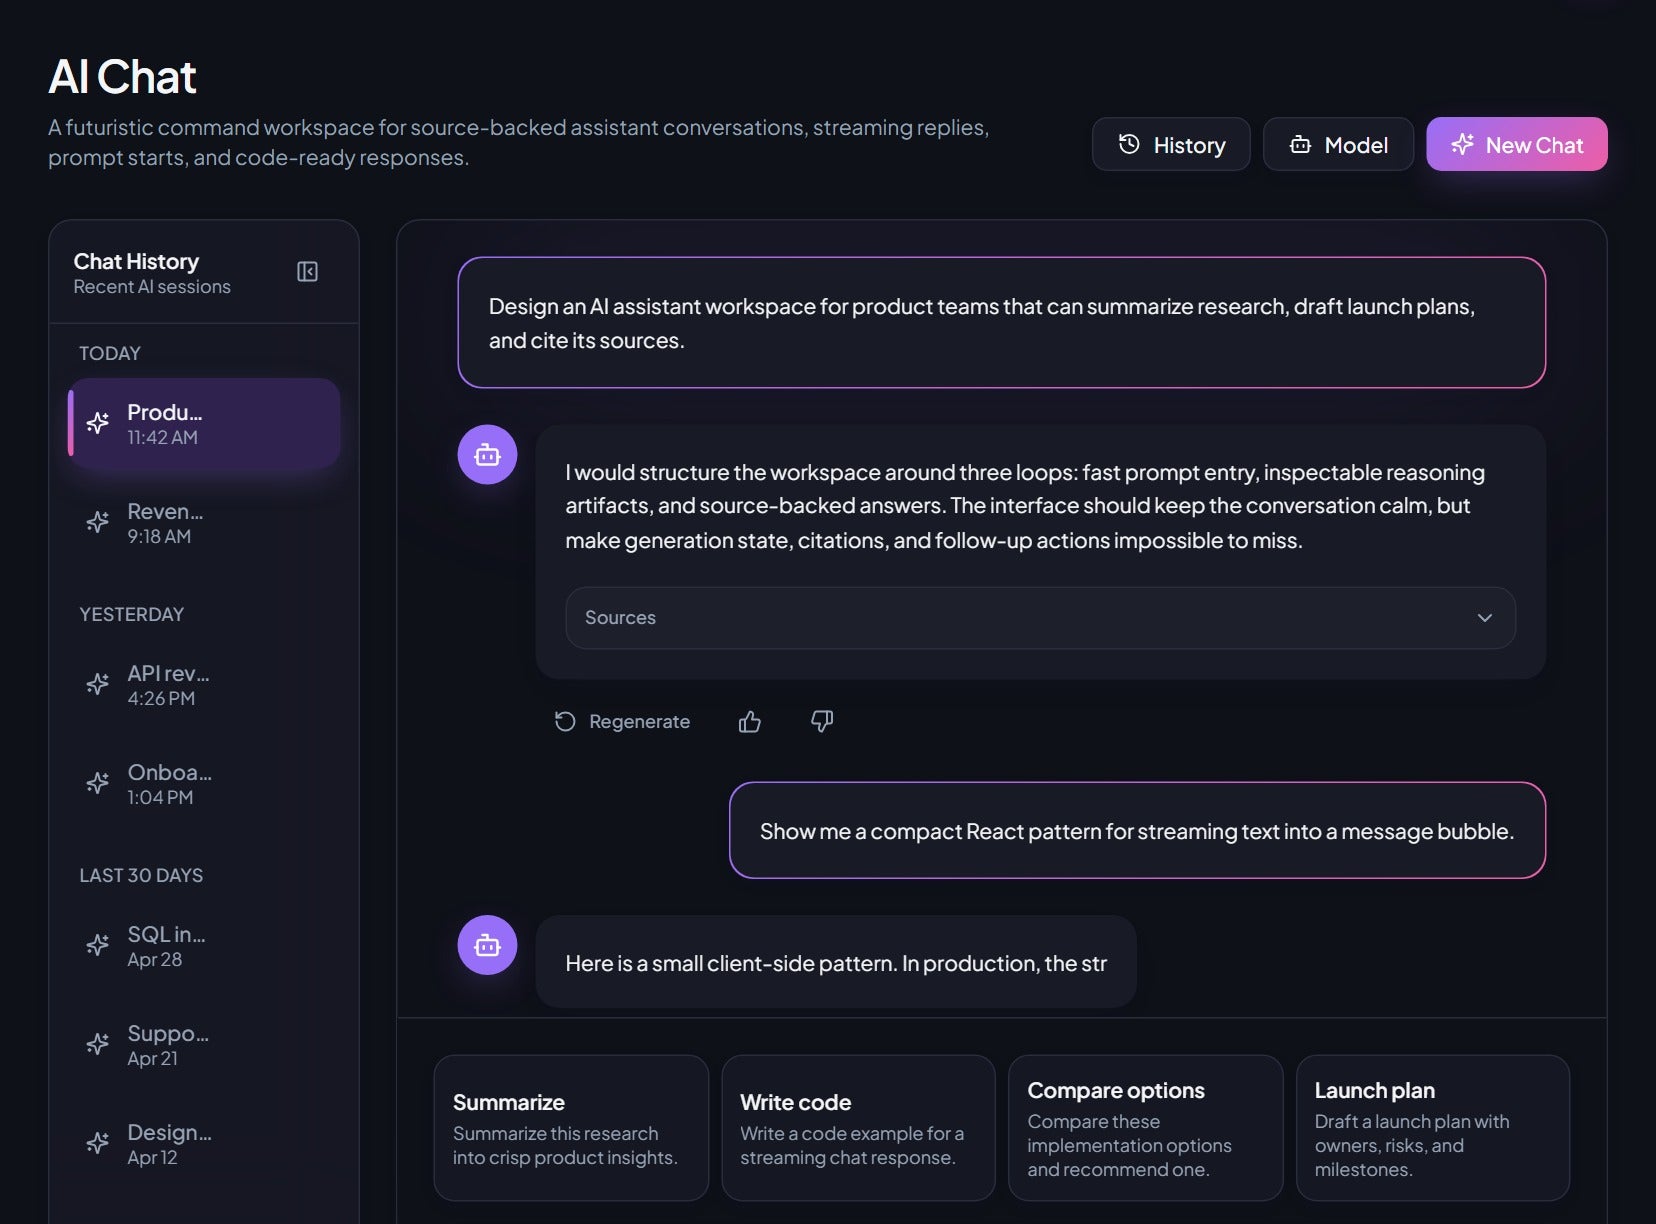Click the page description about futuristic command workspace
This screenshot has width=1656, height=1224.
[x=518, y=142]
